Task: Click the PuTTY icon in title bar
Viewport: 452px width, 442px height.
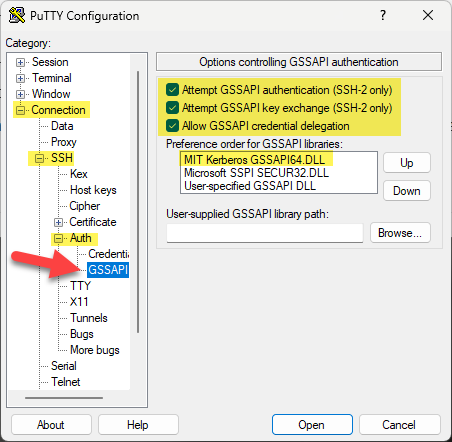Action: pyautogui.click(x=17, y=15)
